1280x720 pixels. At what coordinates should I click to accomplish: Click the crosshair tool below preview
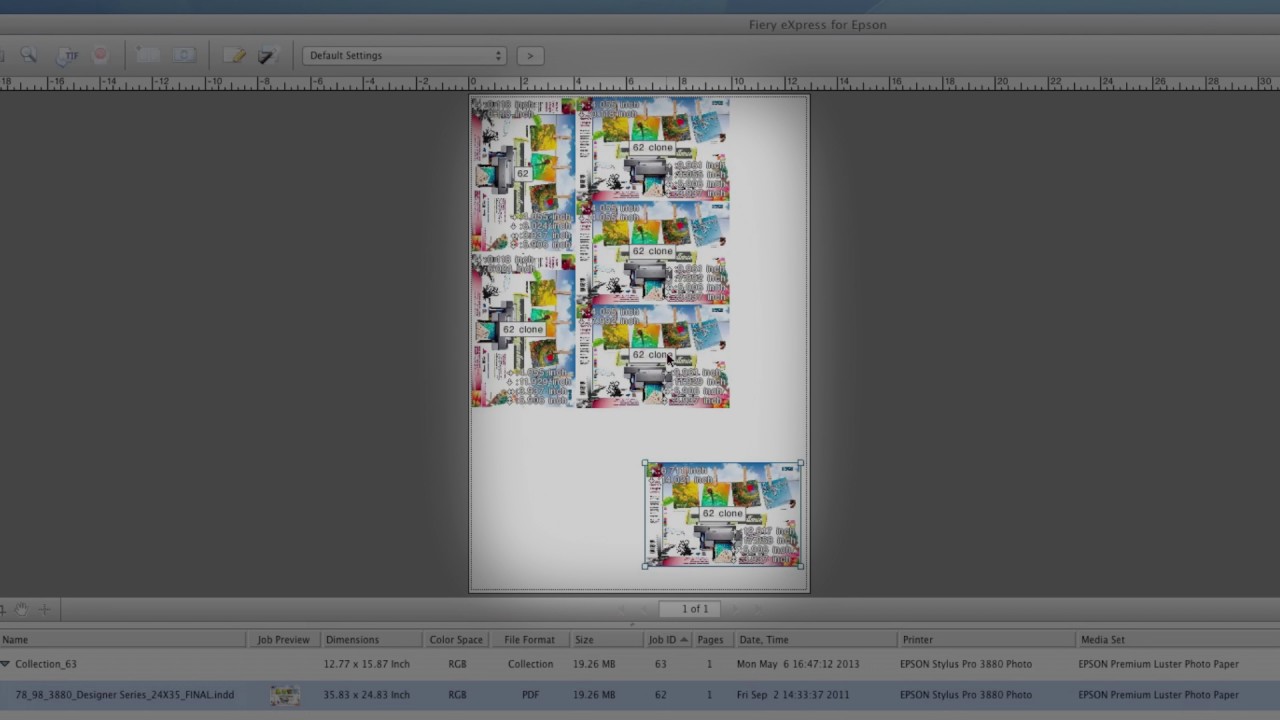[x=44, y=609]
